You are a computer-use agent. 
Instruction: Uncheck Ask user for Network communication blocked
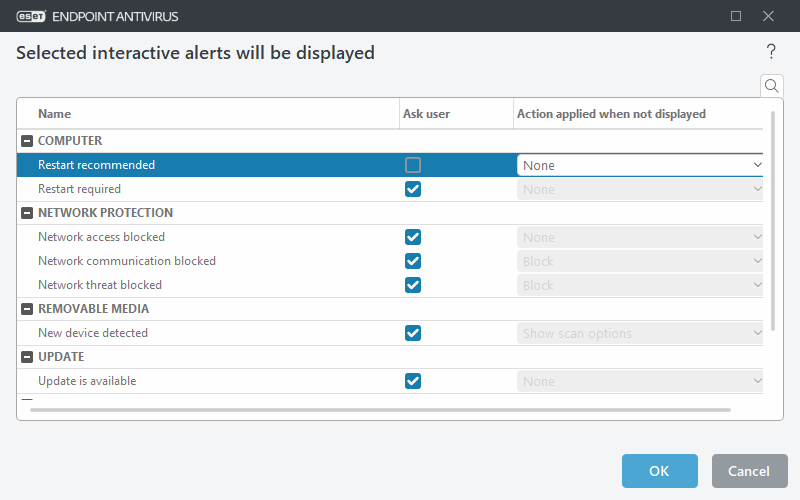[413, 261]
